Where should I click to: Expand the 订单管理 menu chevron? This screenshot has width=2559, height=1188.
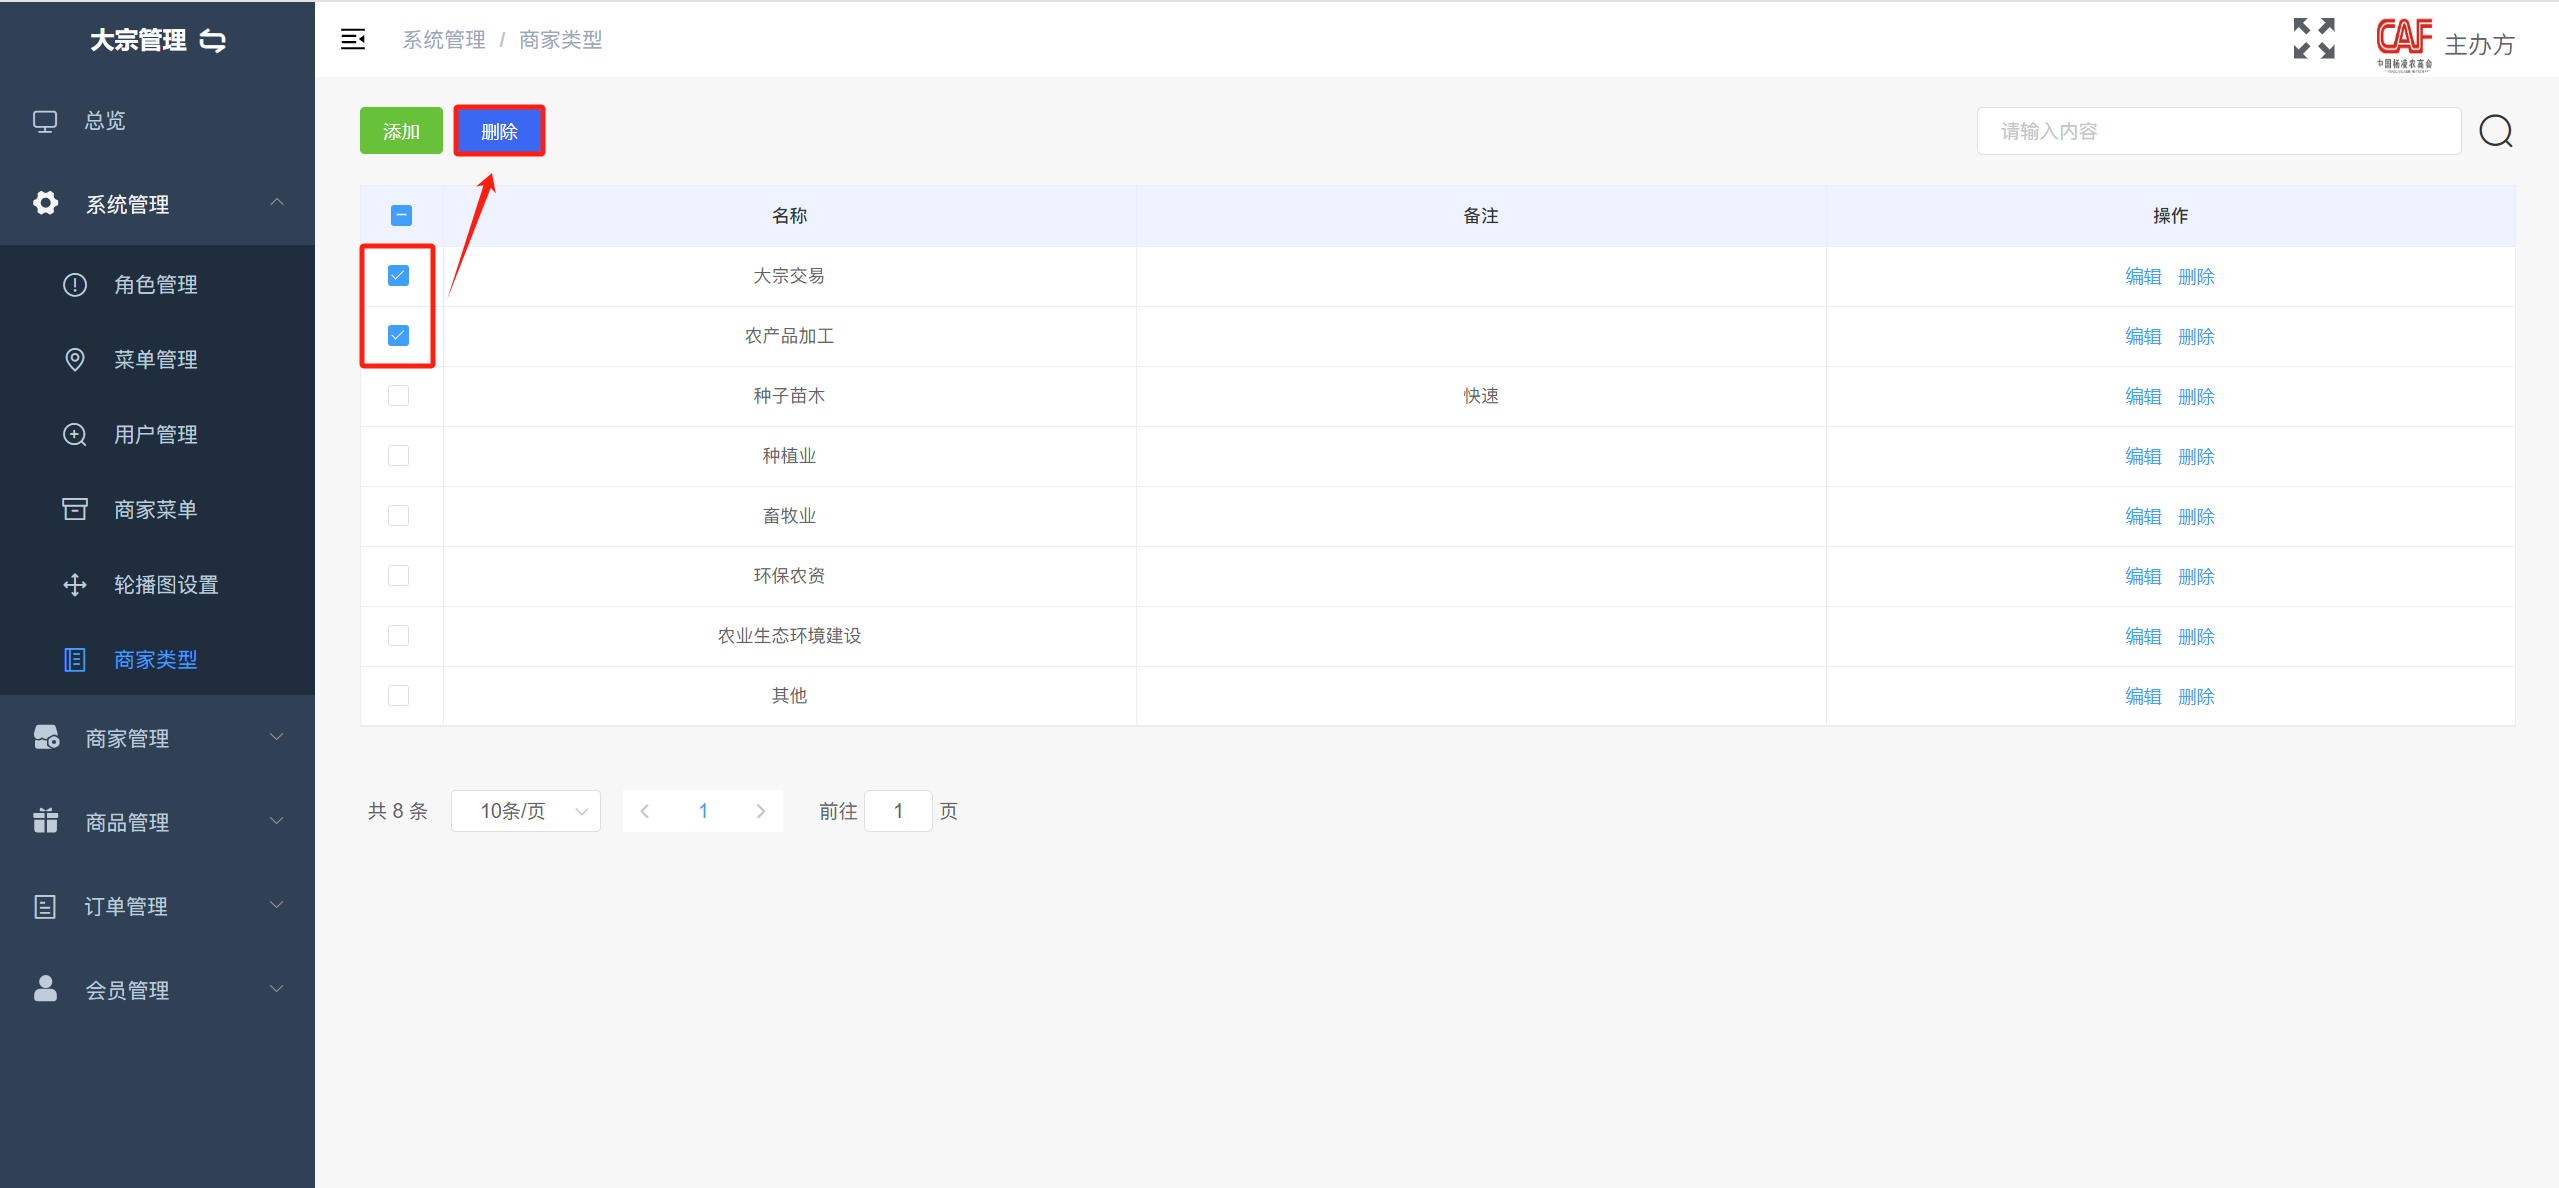click(x=277, y=905)
